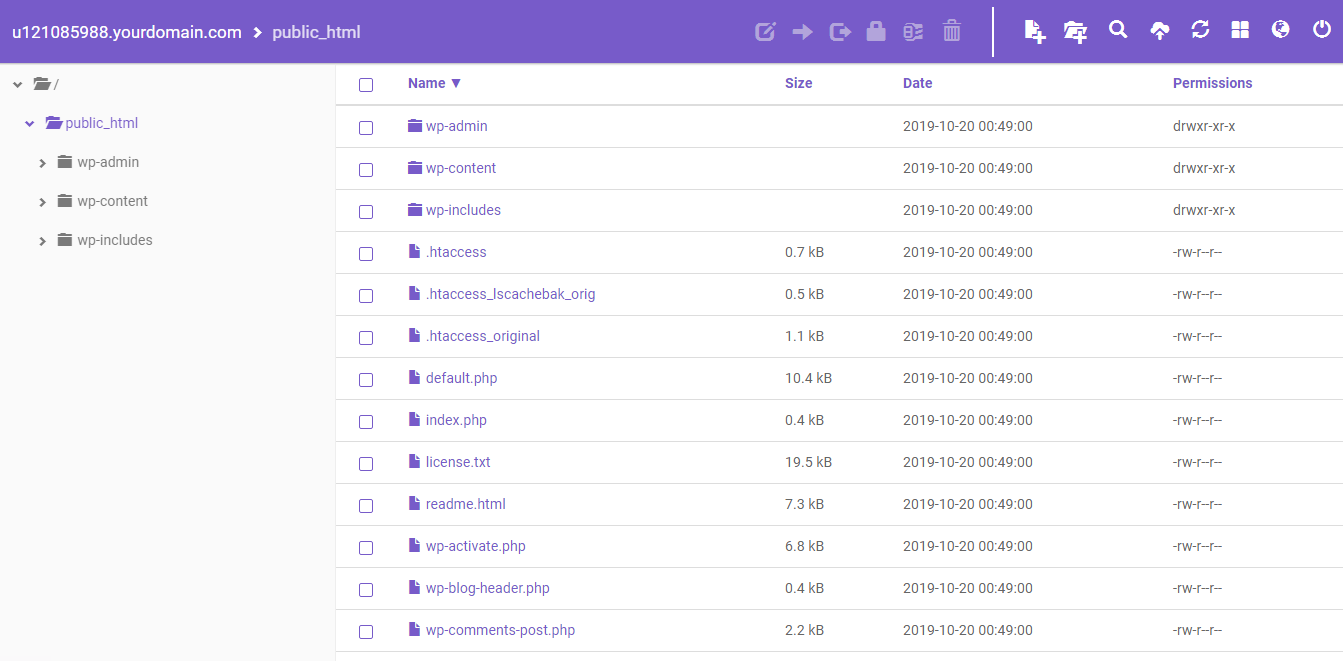Viewport: 1343px width, 661px height.
Task: Open the default.php file name
Action: click(x=461, y=378)
